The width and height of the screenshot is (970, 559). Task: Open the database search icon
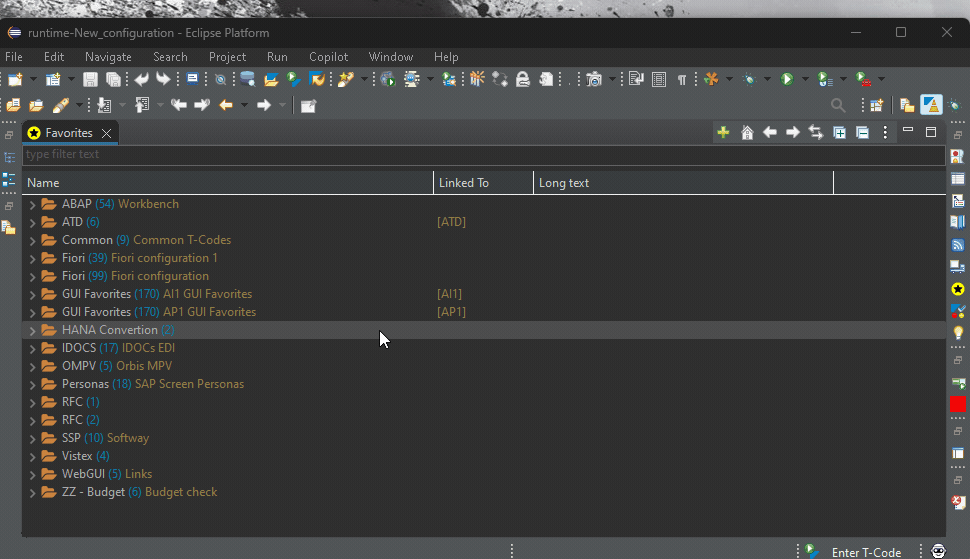click(247, 79)
